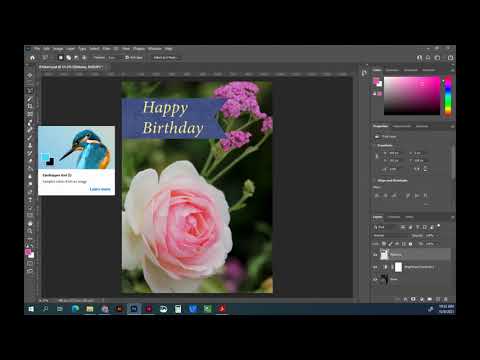Filter layers by pixel layer icon

coord(403,227)
